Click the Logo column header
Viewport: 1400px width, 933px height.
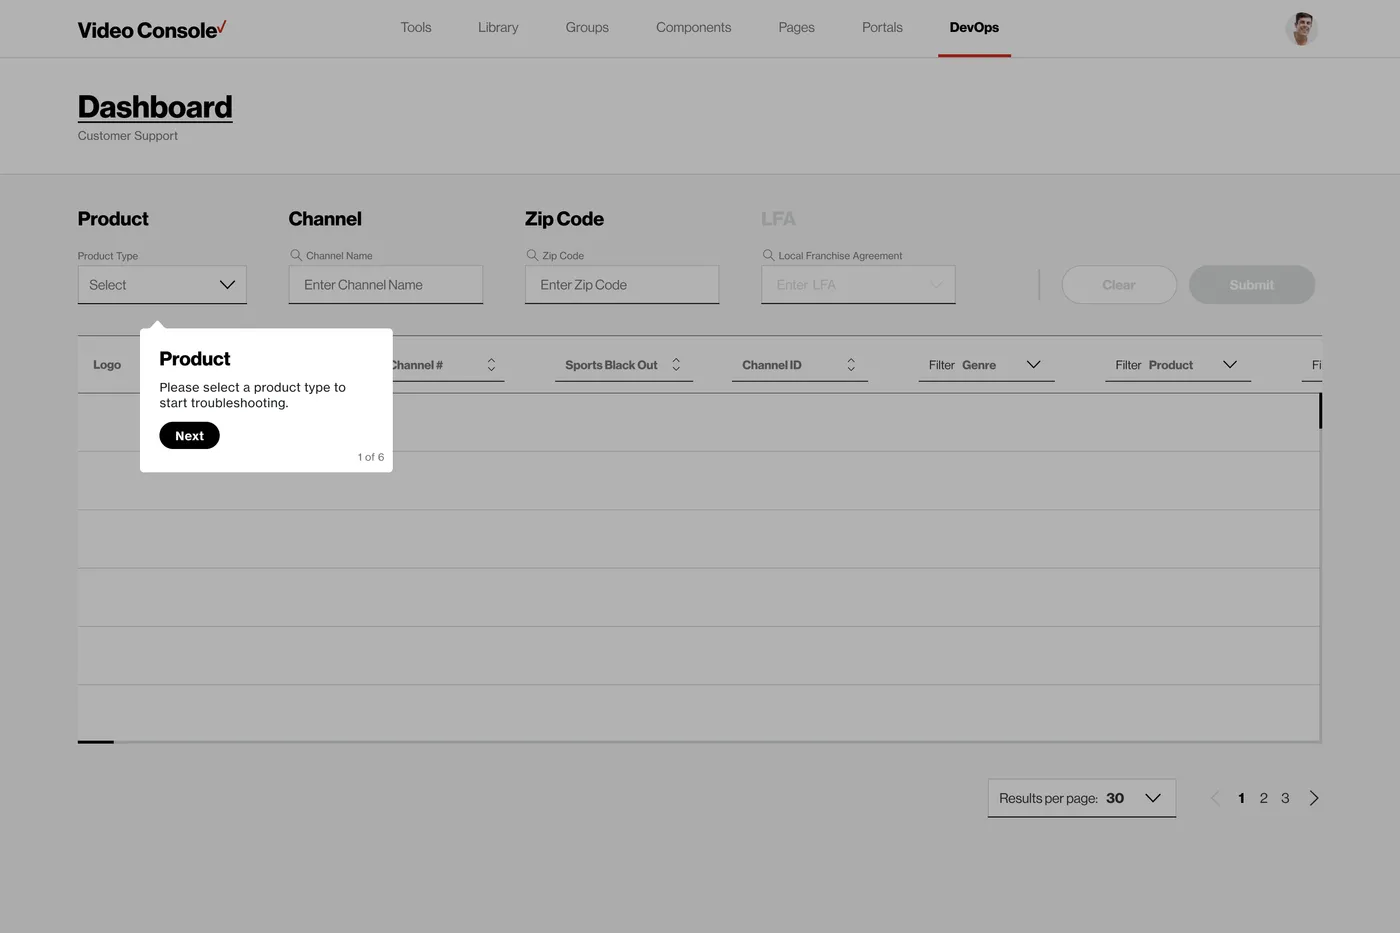point(107,365)
